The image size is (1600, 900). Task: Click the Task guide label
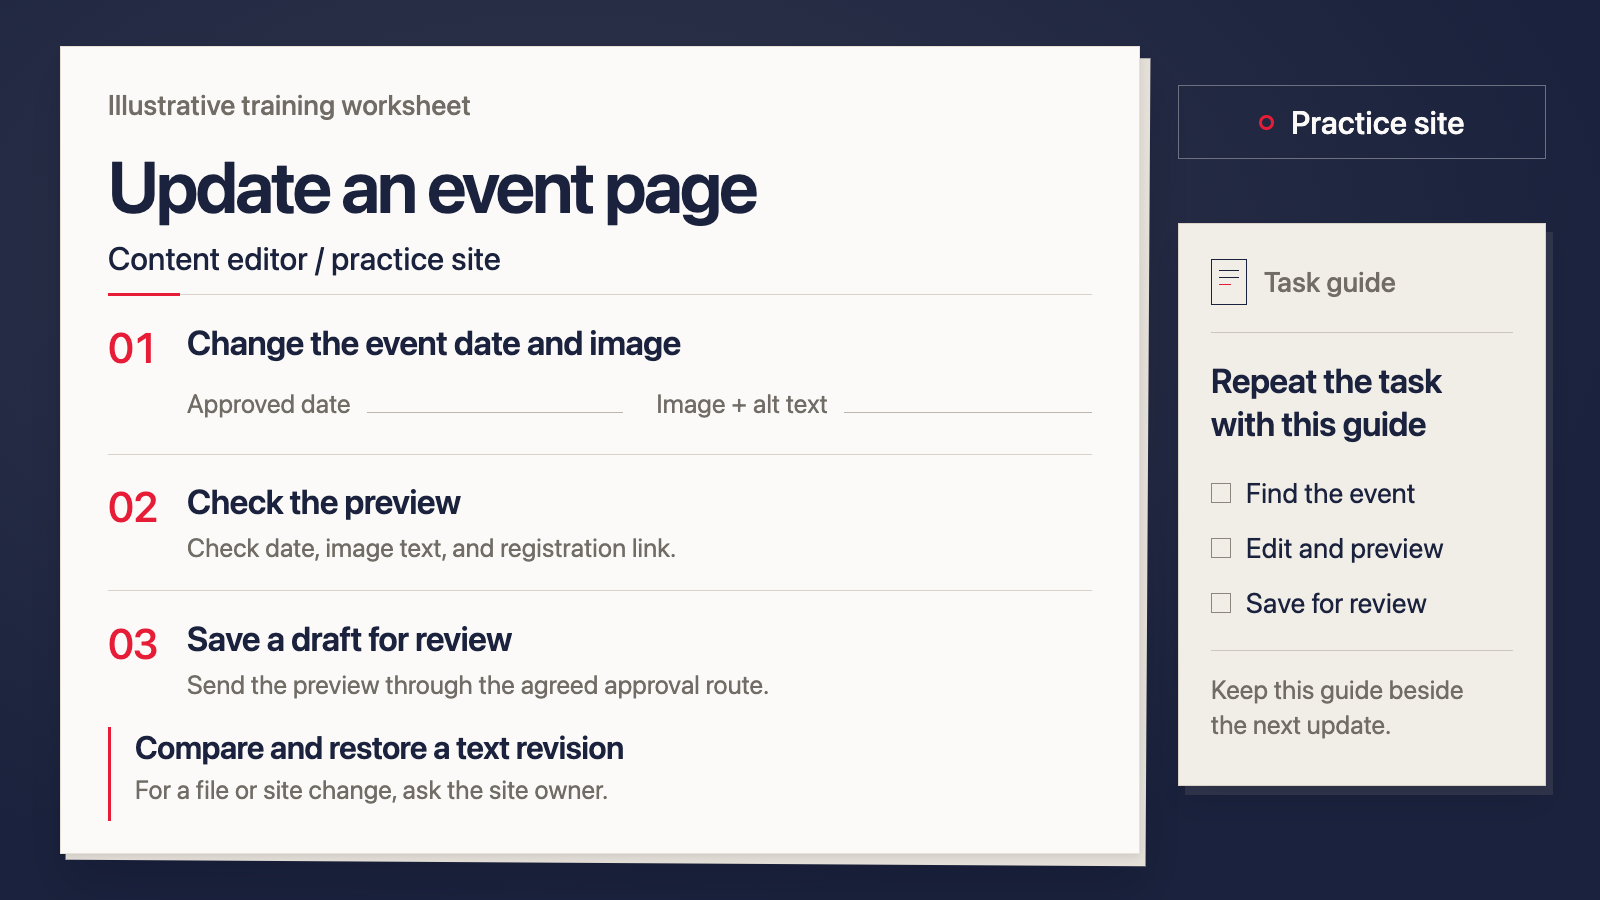[1330, 283]
